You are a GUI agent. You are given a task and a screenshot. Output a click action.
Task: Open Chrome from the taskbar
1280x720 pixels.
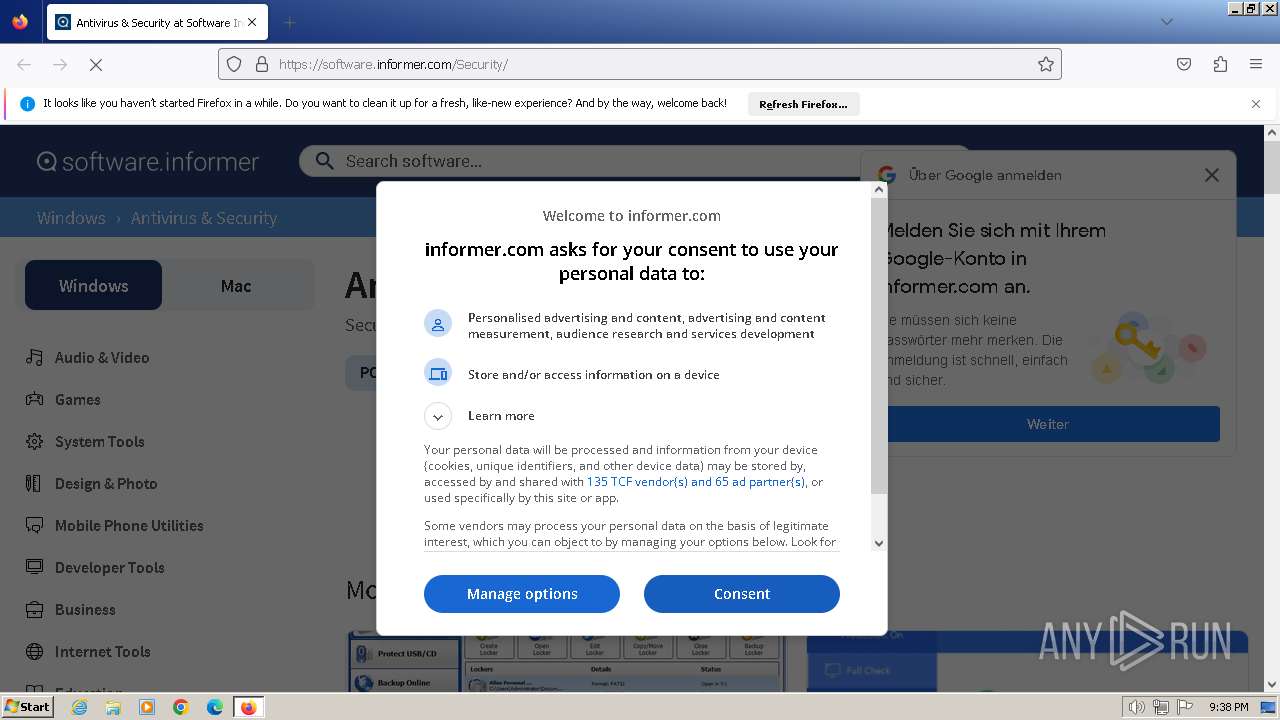pos(181,707)
